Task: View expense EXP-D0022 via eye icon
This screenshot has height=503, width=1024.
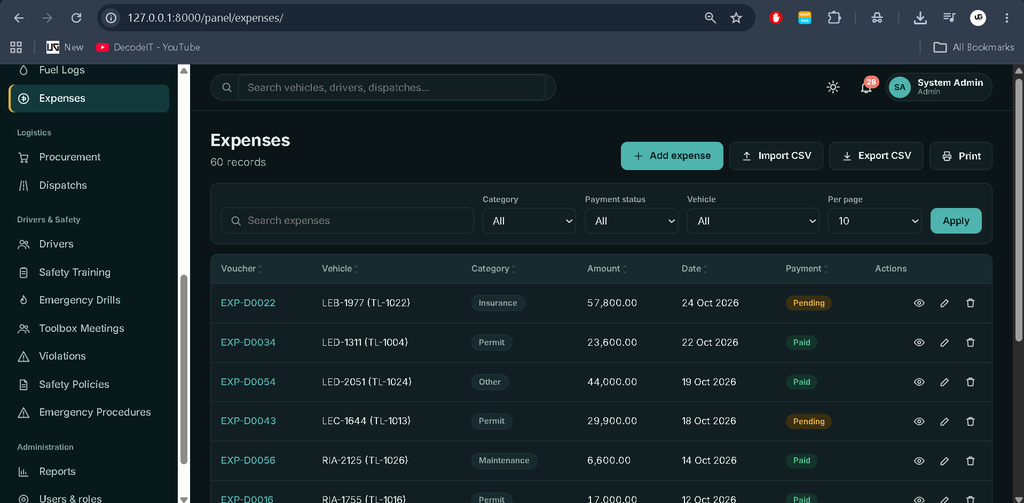Action: pyautogui.click(x=919, y=303)
